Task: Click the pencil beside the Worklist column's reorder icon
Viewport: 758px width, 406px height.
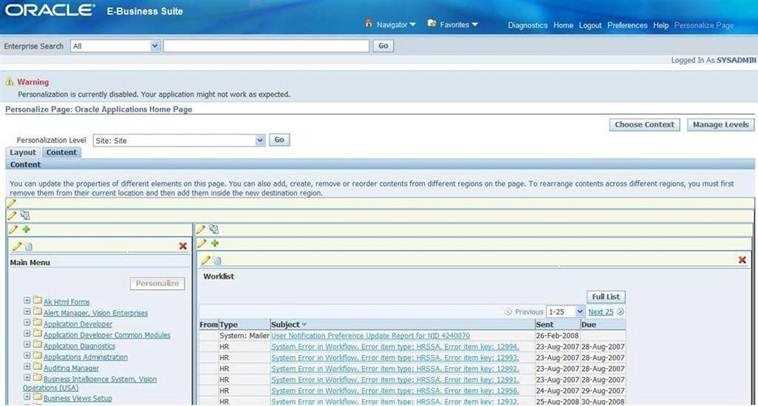Action: coord(201,230)
